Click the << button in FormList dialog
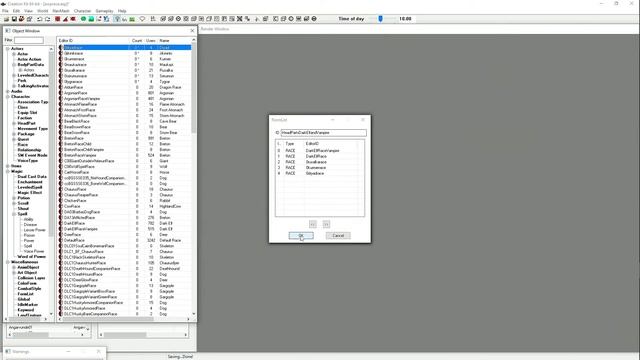This screenshot has width=640, height=360. (313, 224)
